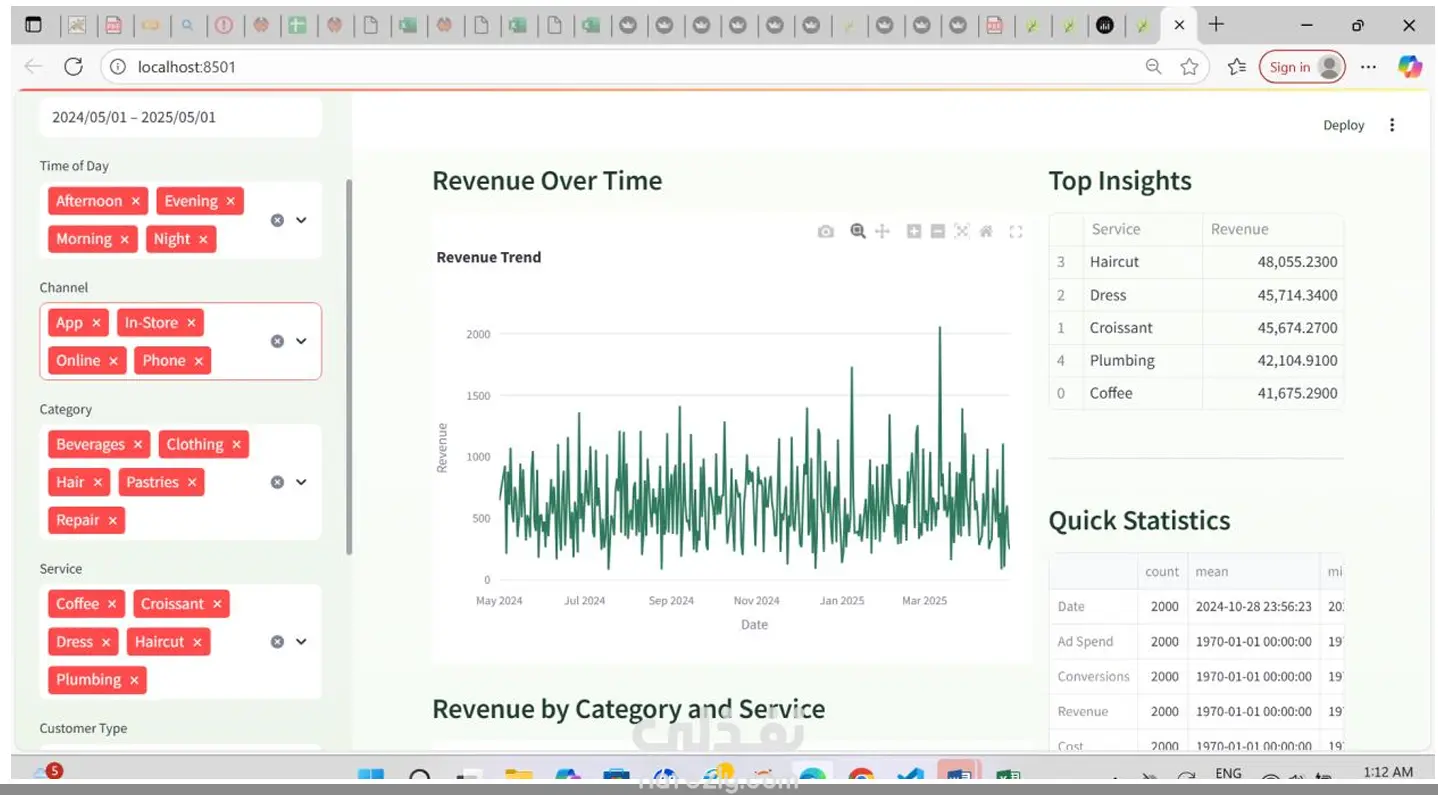Select the 41,675.2900 revenue cell
1438x795 pixels.
(x=1273, y=393)
